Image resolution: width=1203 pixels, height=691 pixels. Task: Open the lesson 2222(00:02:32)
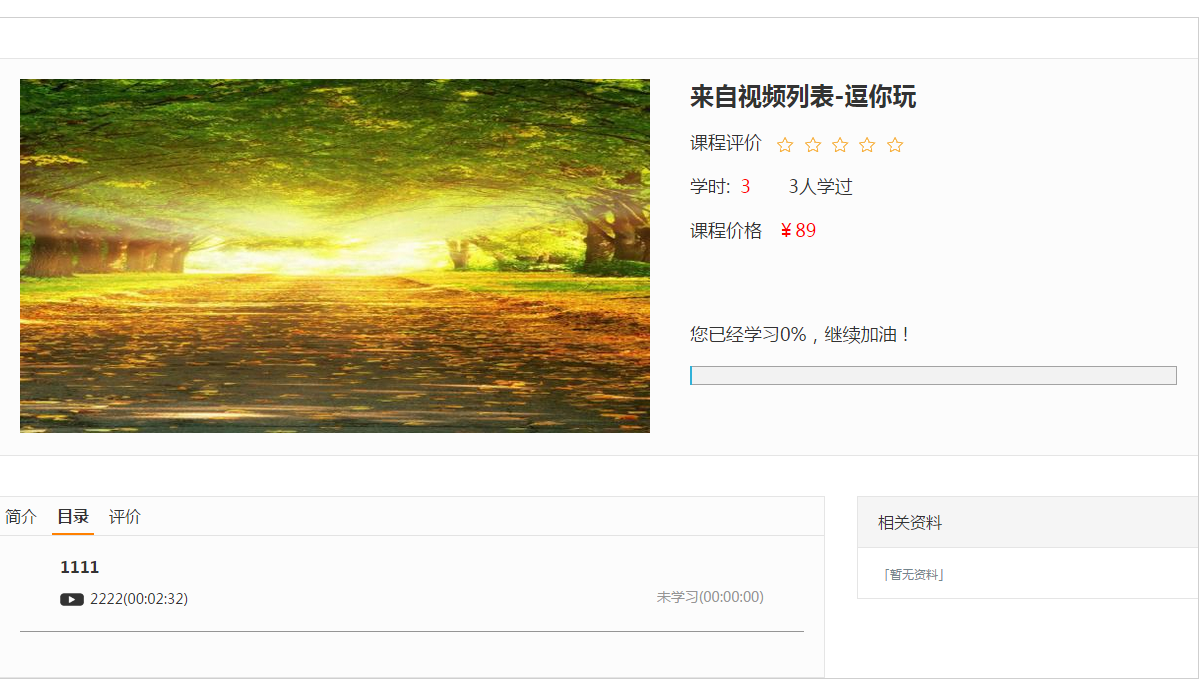(x=139, y=599)
